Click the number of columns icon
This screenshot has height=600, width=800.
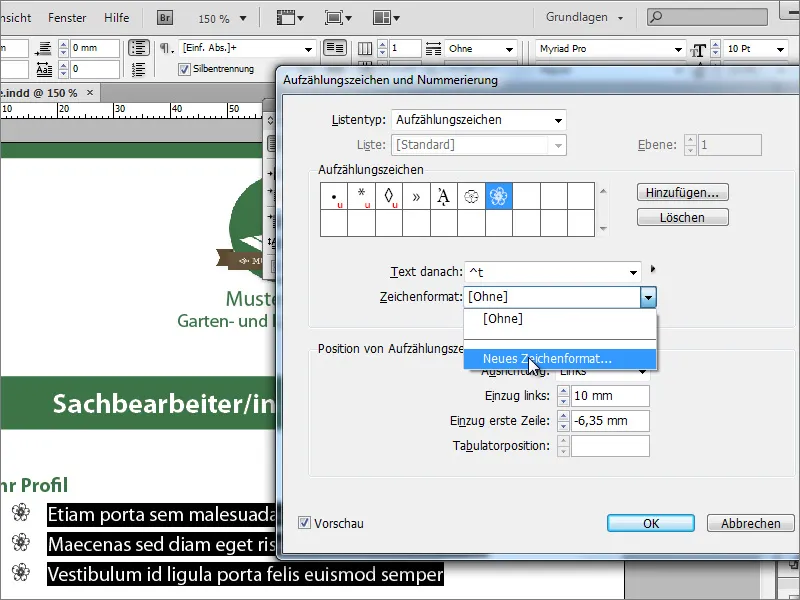point(365,48)
